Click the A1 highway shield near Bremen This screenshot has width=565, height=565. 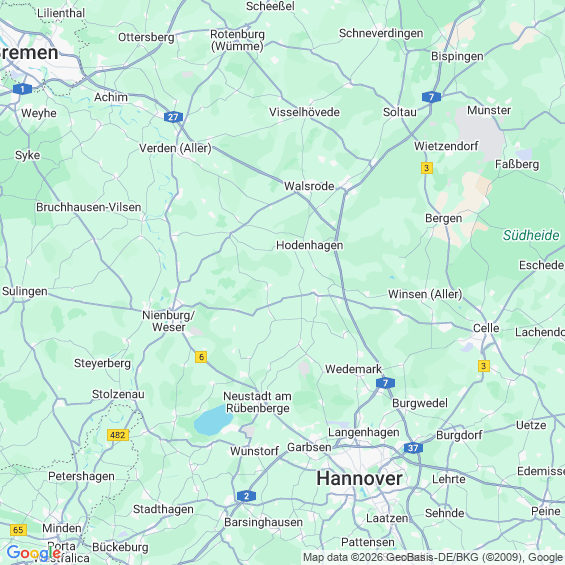[22, 89]
